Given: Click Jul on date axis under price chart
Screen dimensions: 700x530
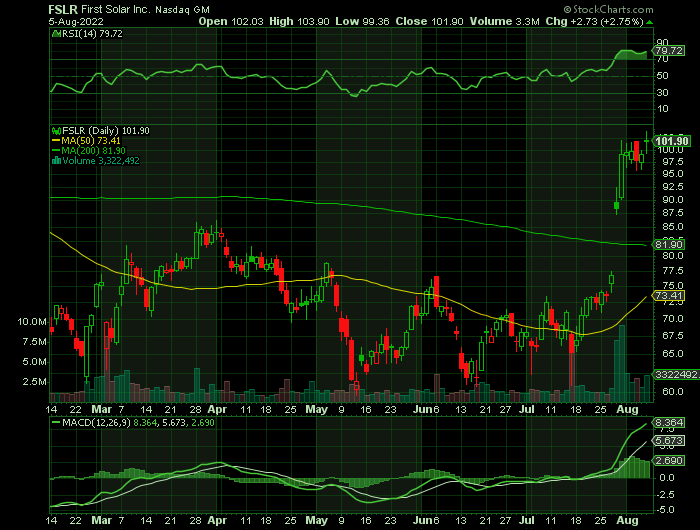Looking at the screenshot, I should pos(528,409).
